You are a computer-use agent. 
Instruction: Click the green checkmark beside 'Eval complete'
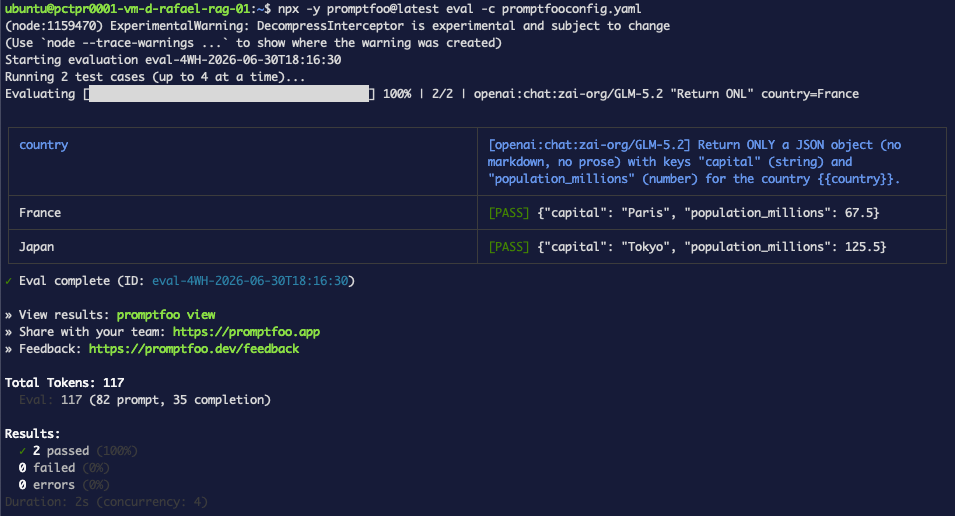[9, 281]
